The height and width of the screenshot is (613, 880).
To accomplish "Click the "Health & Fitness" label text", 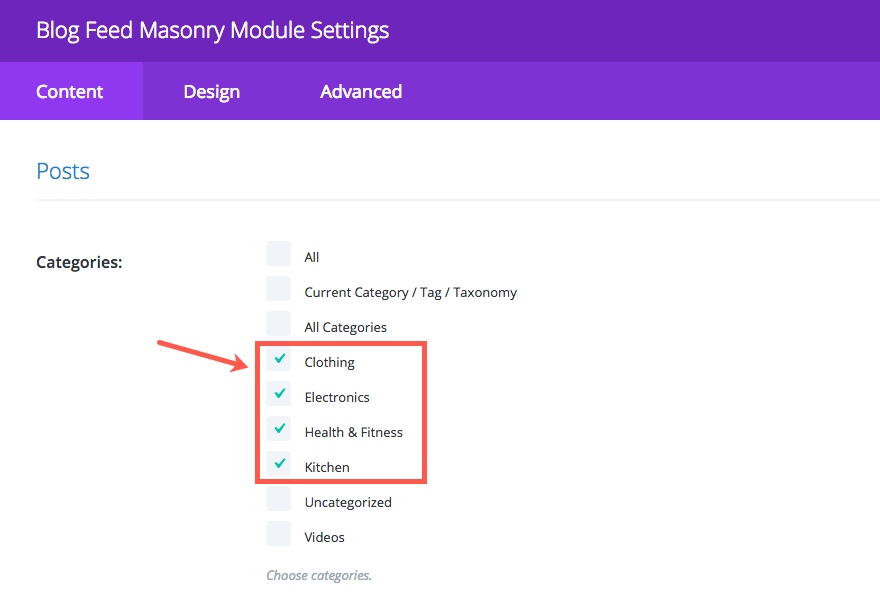I will click(353, 433).
